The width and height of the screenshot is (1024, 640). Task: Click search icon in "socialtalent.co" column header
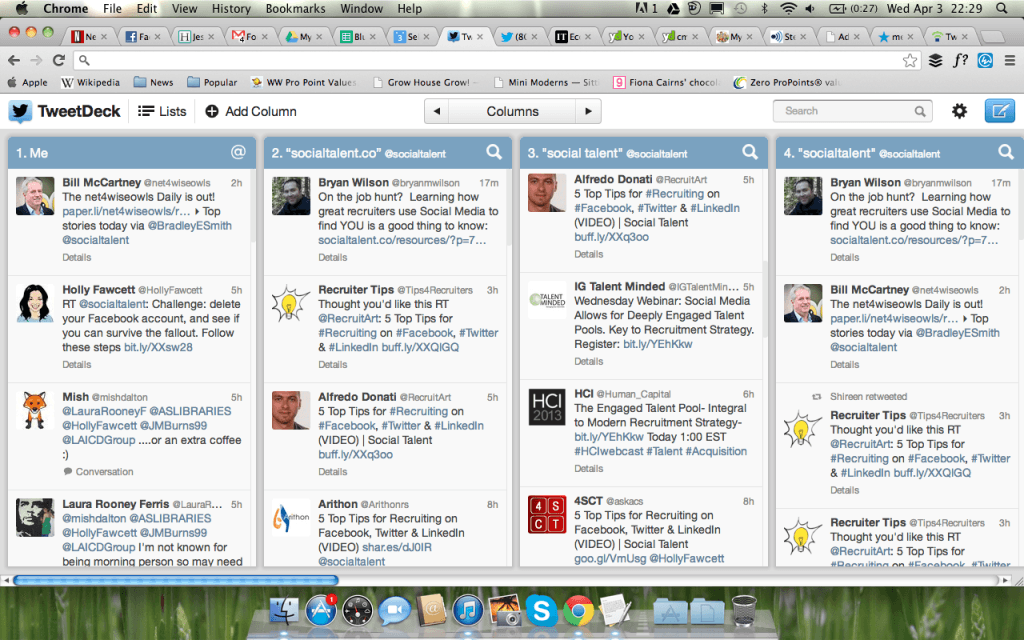pyautogui.click(x=494, y=152)
